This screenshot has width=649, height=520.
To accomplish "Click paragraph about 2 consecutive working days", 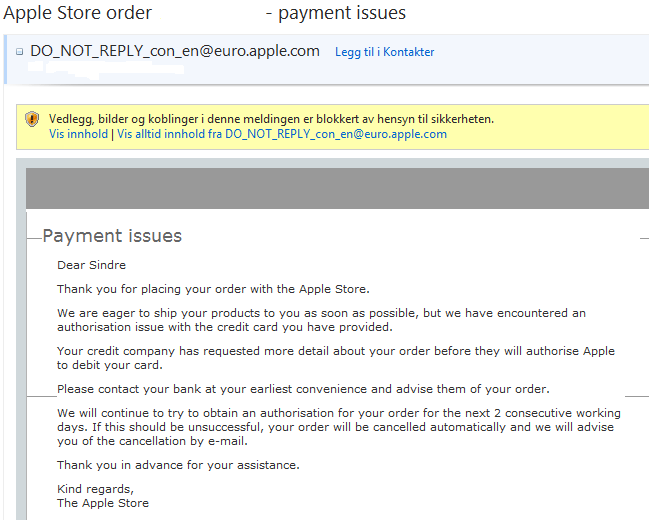I will tap(339, 427).
